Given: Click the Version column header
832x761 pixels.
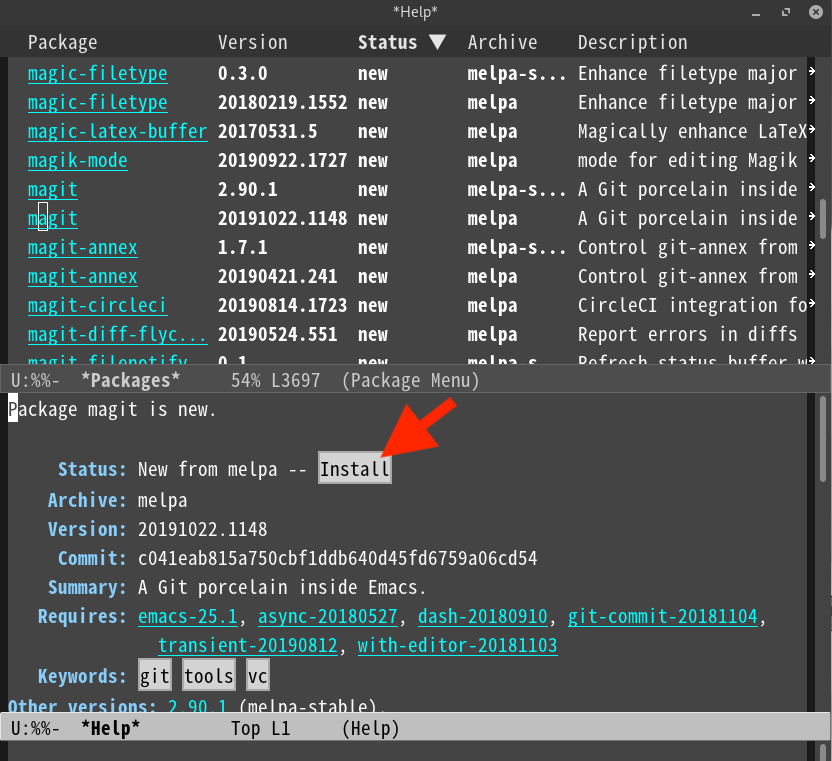Looking at the screenshot, I should [x=253, y=42].
